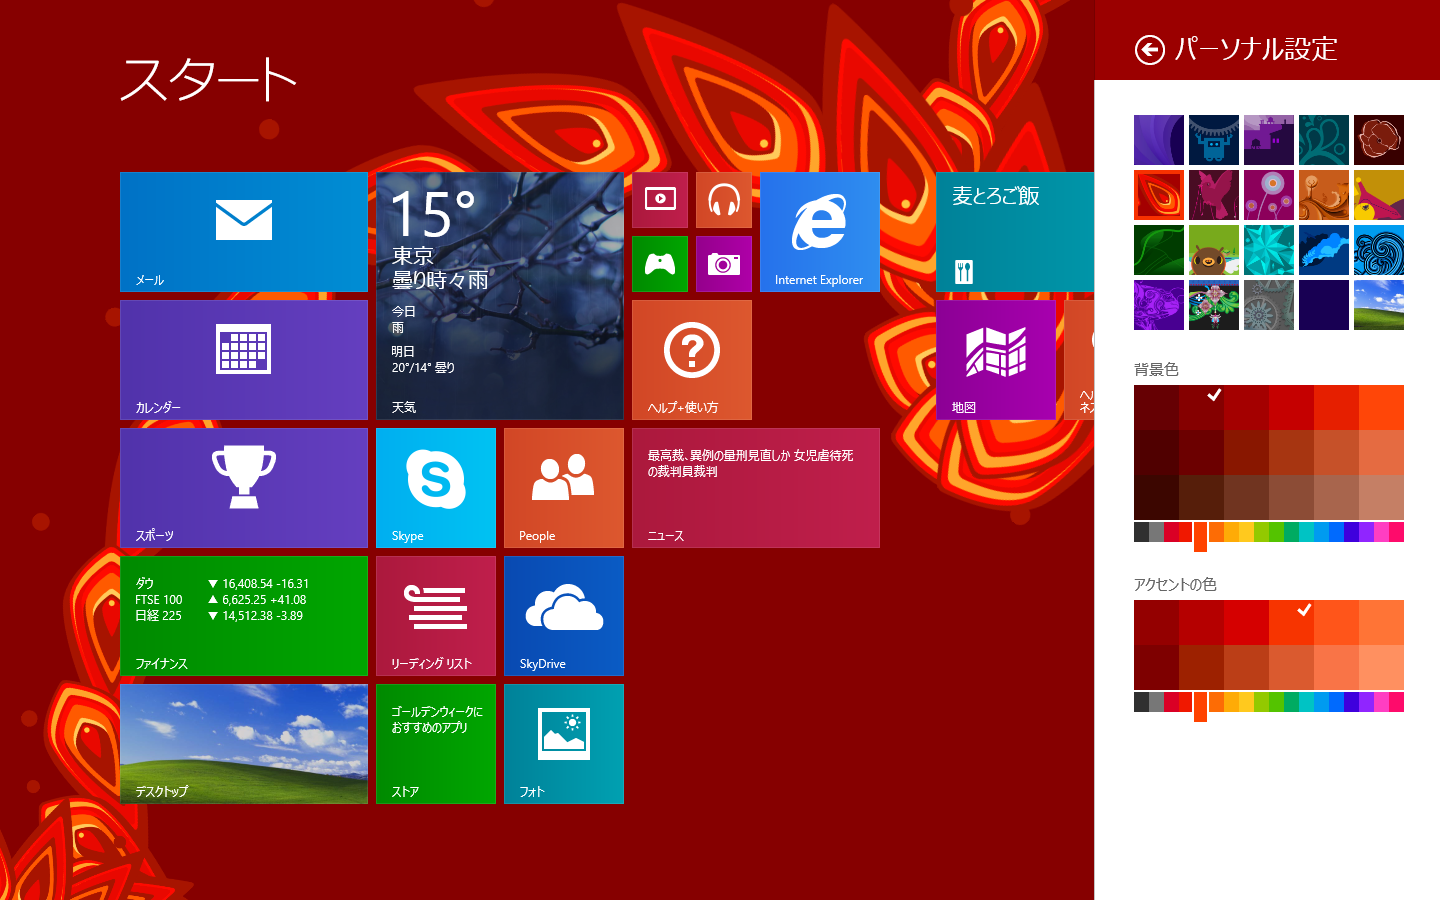Select the cyan crystal star background thumbnail
The height and width of the screenshot is (900, 1440).
point(1269,250)
